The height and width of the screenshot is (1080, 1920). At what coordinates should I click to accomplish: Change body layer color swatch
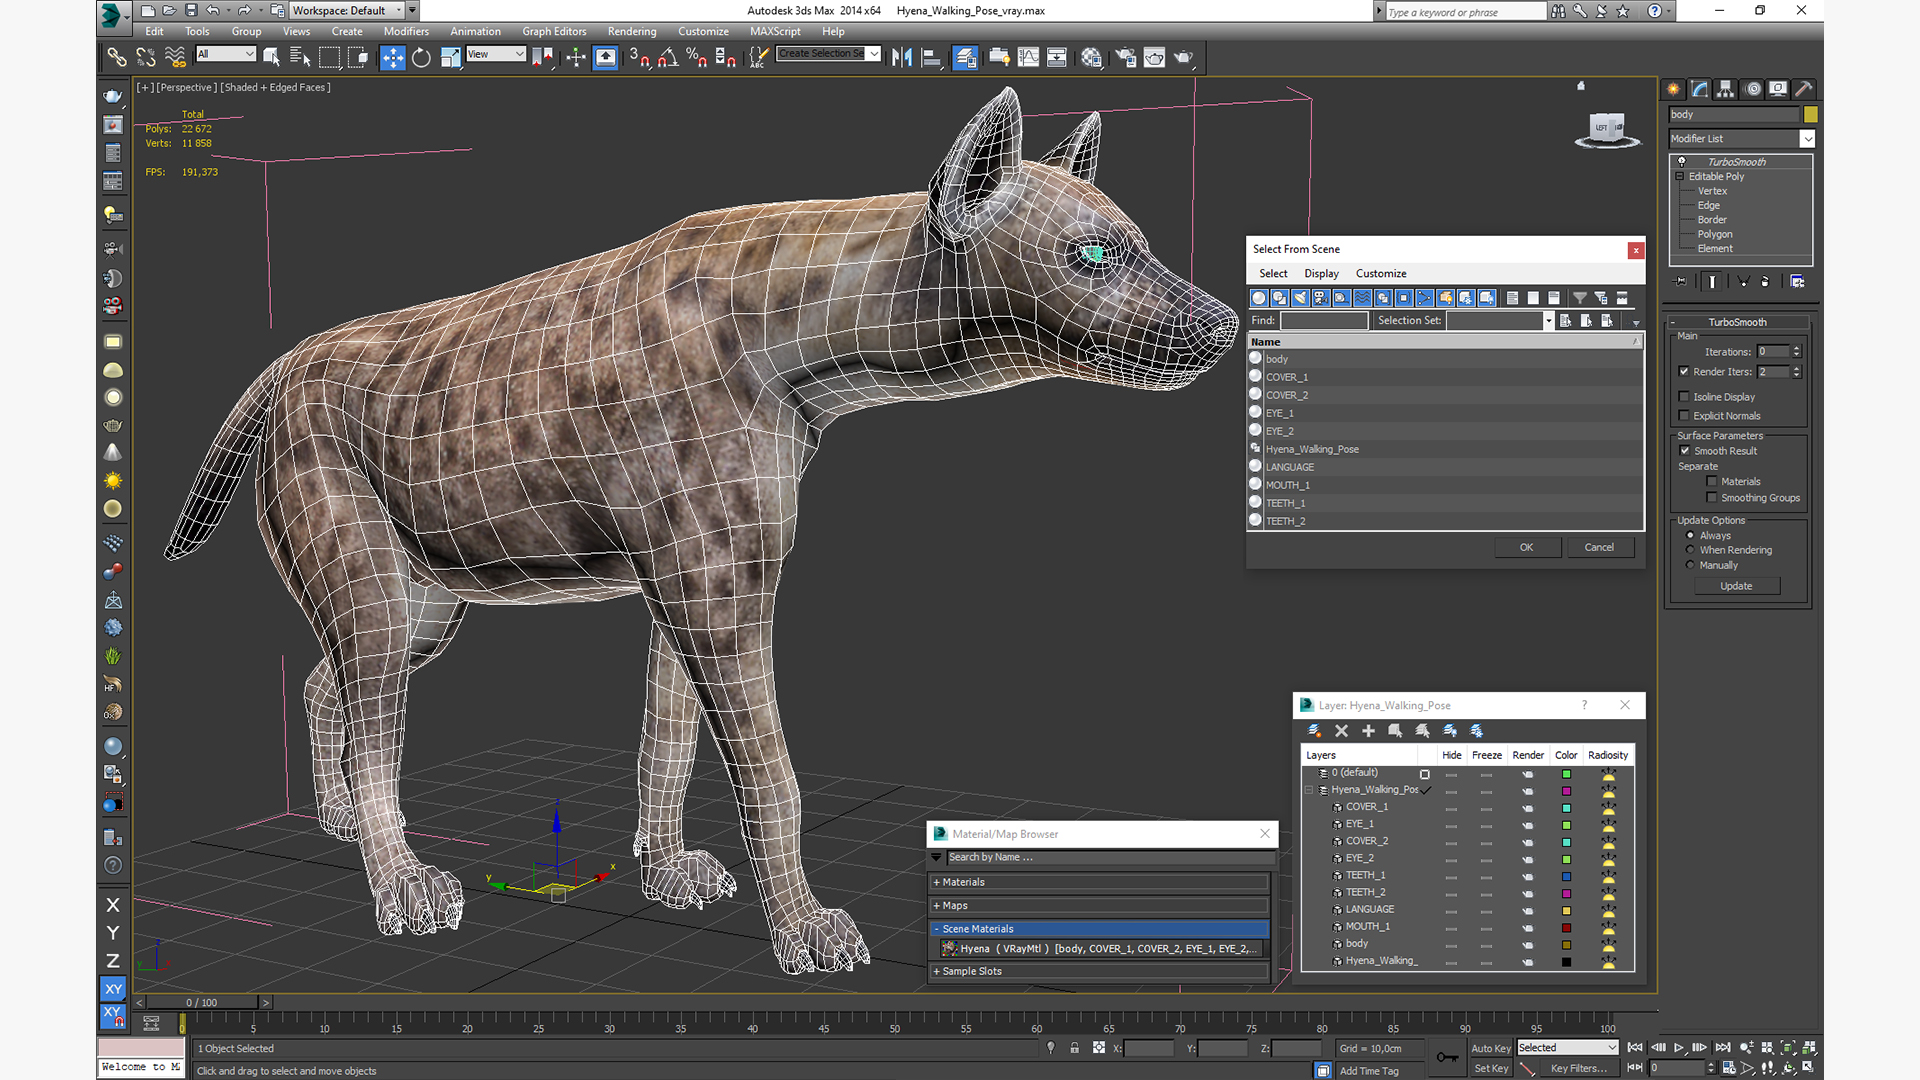point(1566,945)
